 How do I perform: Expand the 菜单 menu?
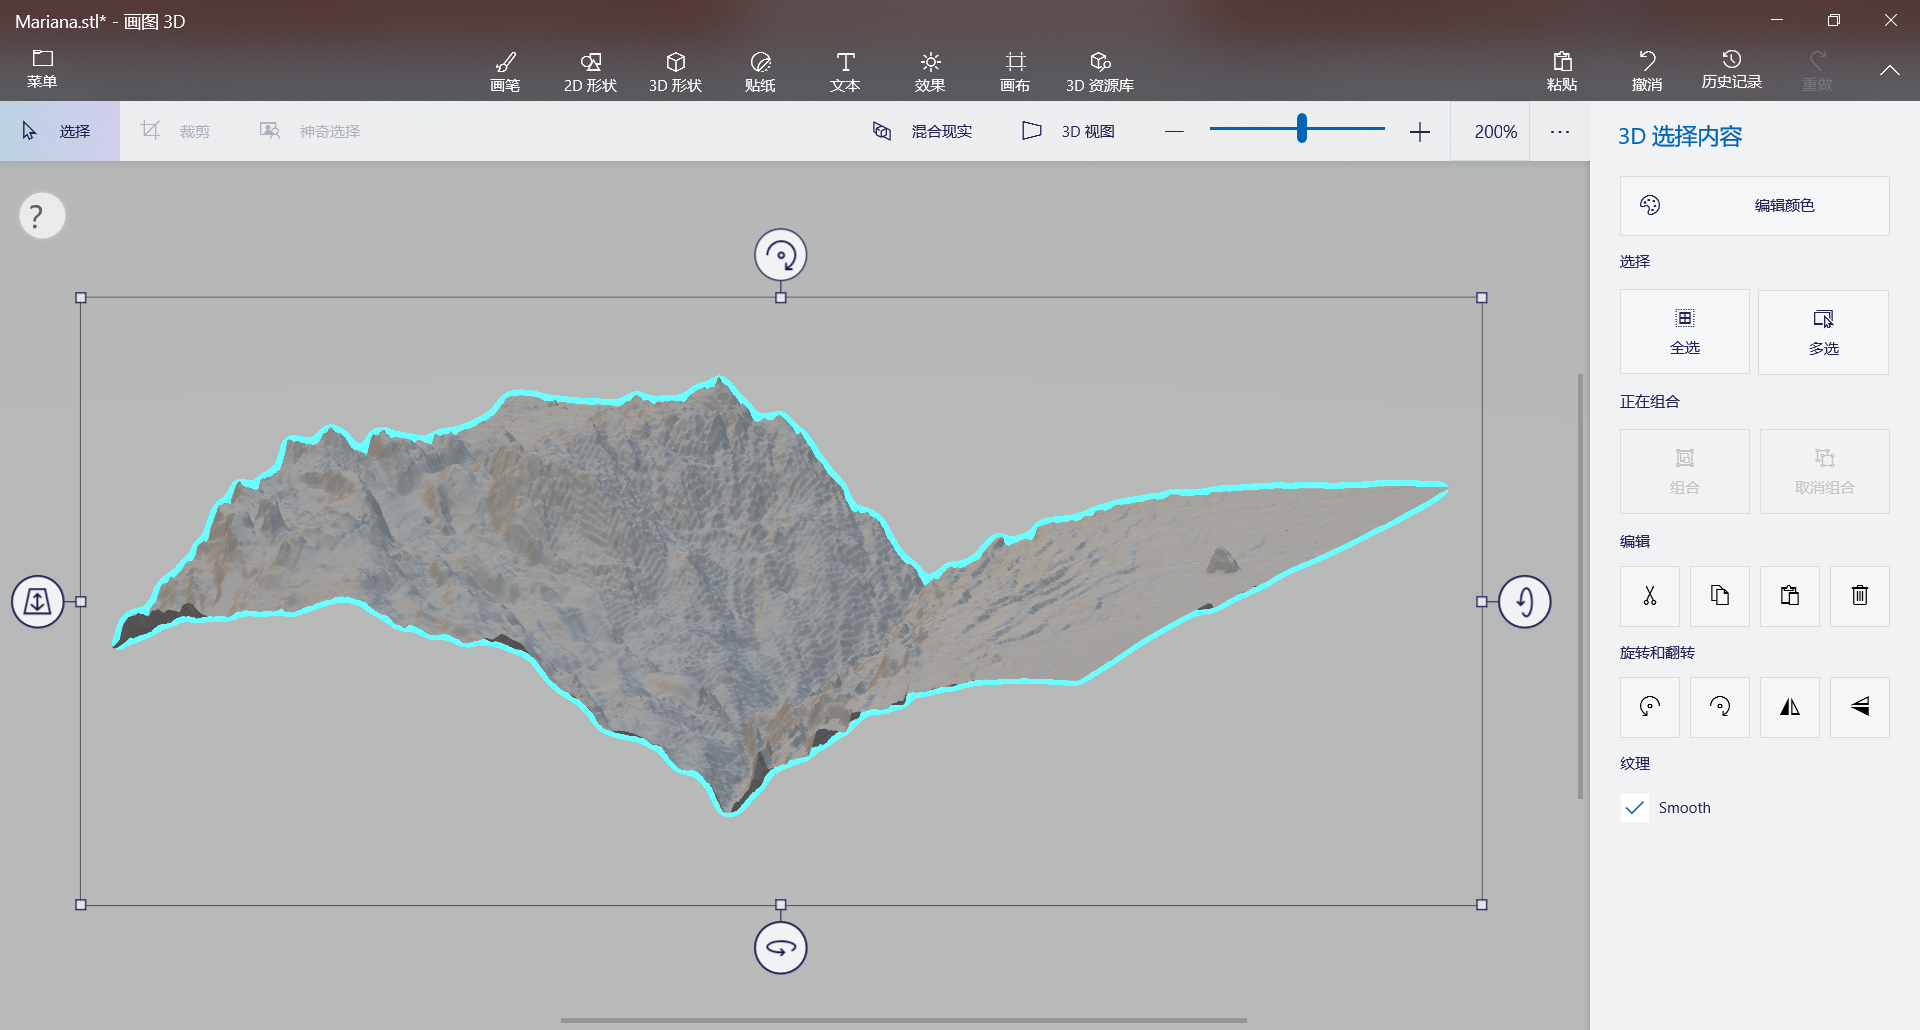[x=42, y=69]
